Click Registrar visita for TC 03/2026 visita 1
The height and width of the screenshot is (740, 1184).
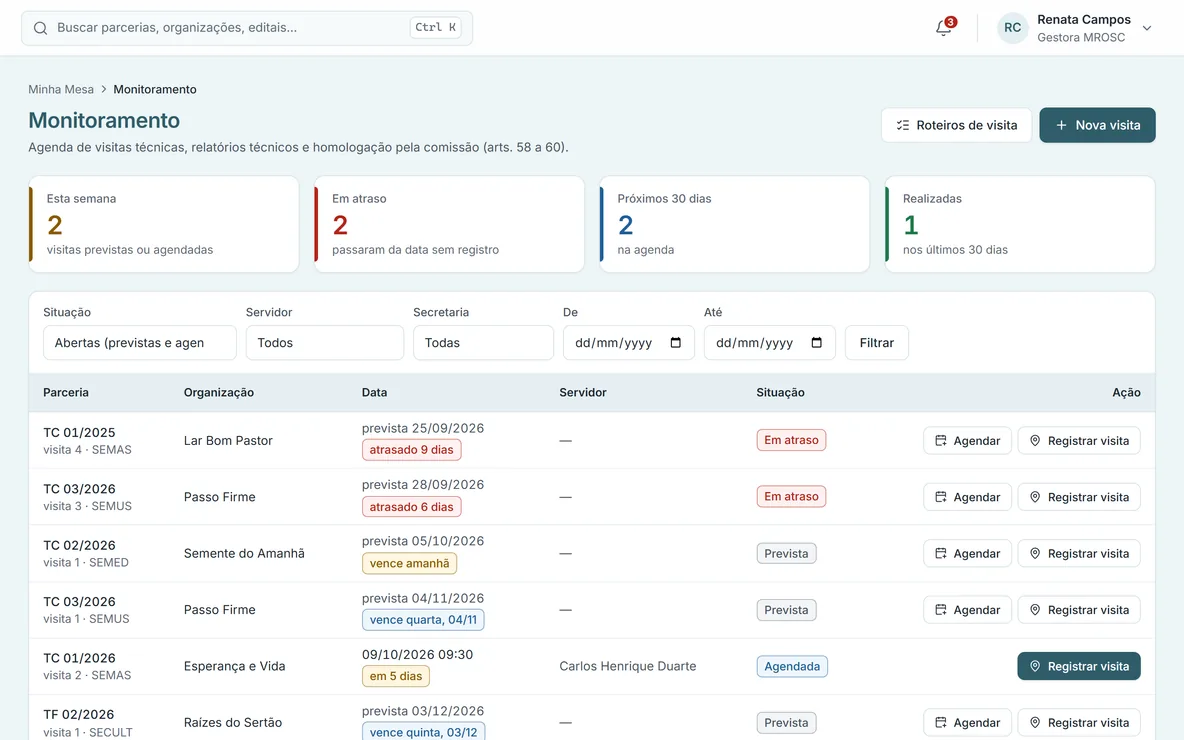[x=1079, y=609]
